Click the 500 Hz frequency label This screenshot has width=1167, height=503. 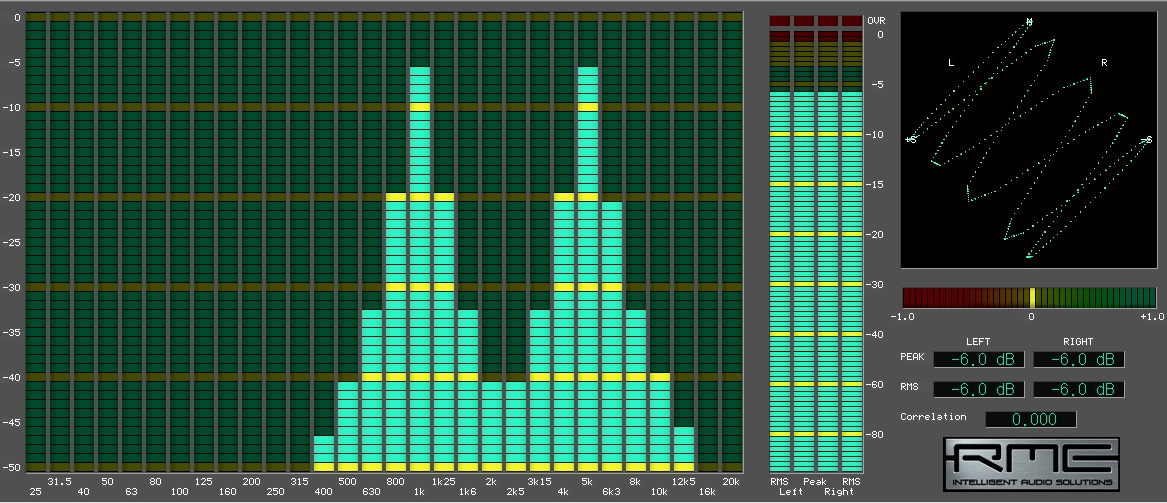(348, 481)
